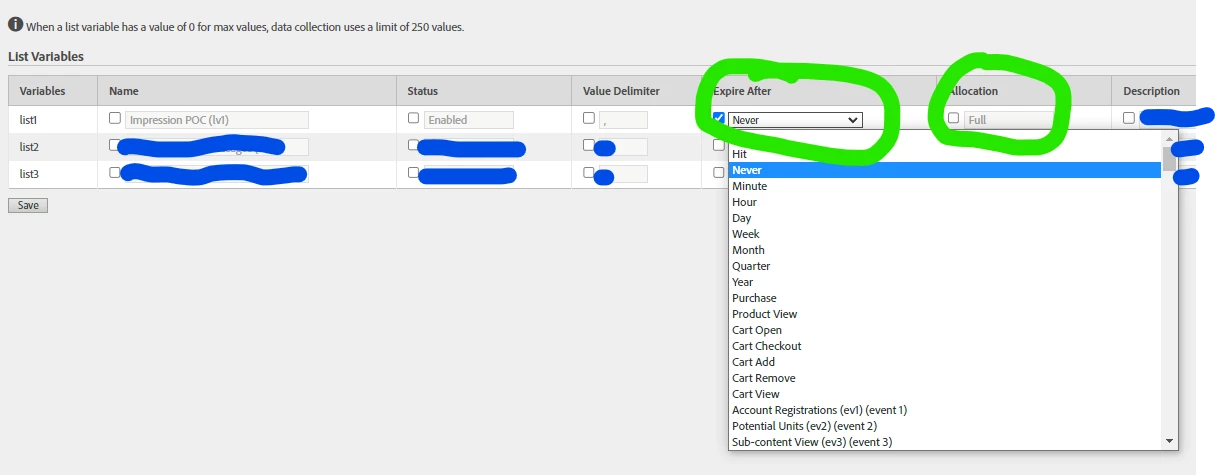Choose Potential Units (ev2) option

click(x=945, y=426)
